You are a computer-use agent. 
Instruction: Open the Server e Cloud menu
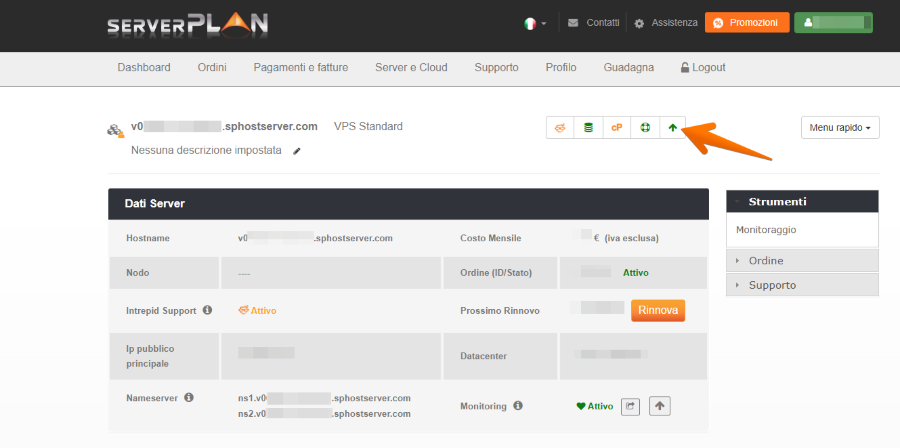pos(411,68)
